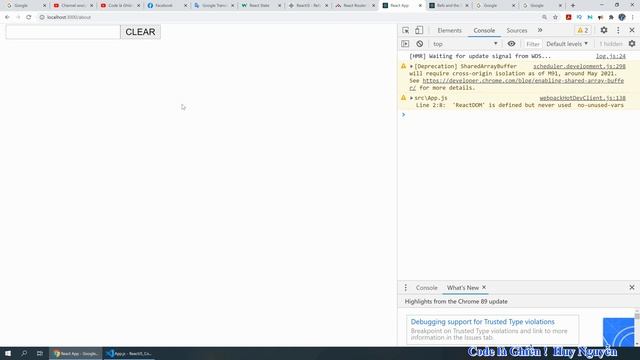The height and width of the screenshot is (360, 640).
Task: Switch to VS Code App.js taskbar item
Action: (129, 353)
